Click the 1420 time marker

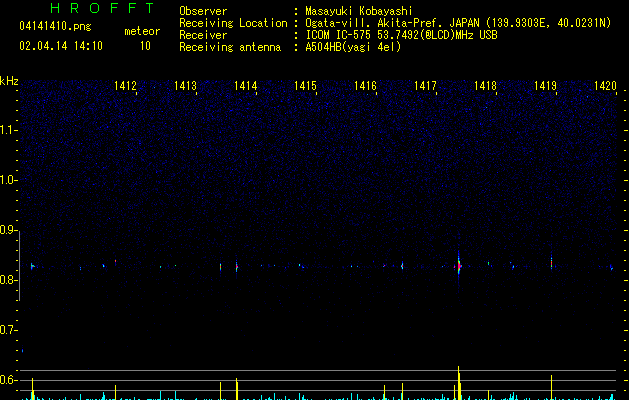coord(605,86)
